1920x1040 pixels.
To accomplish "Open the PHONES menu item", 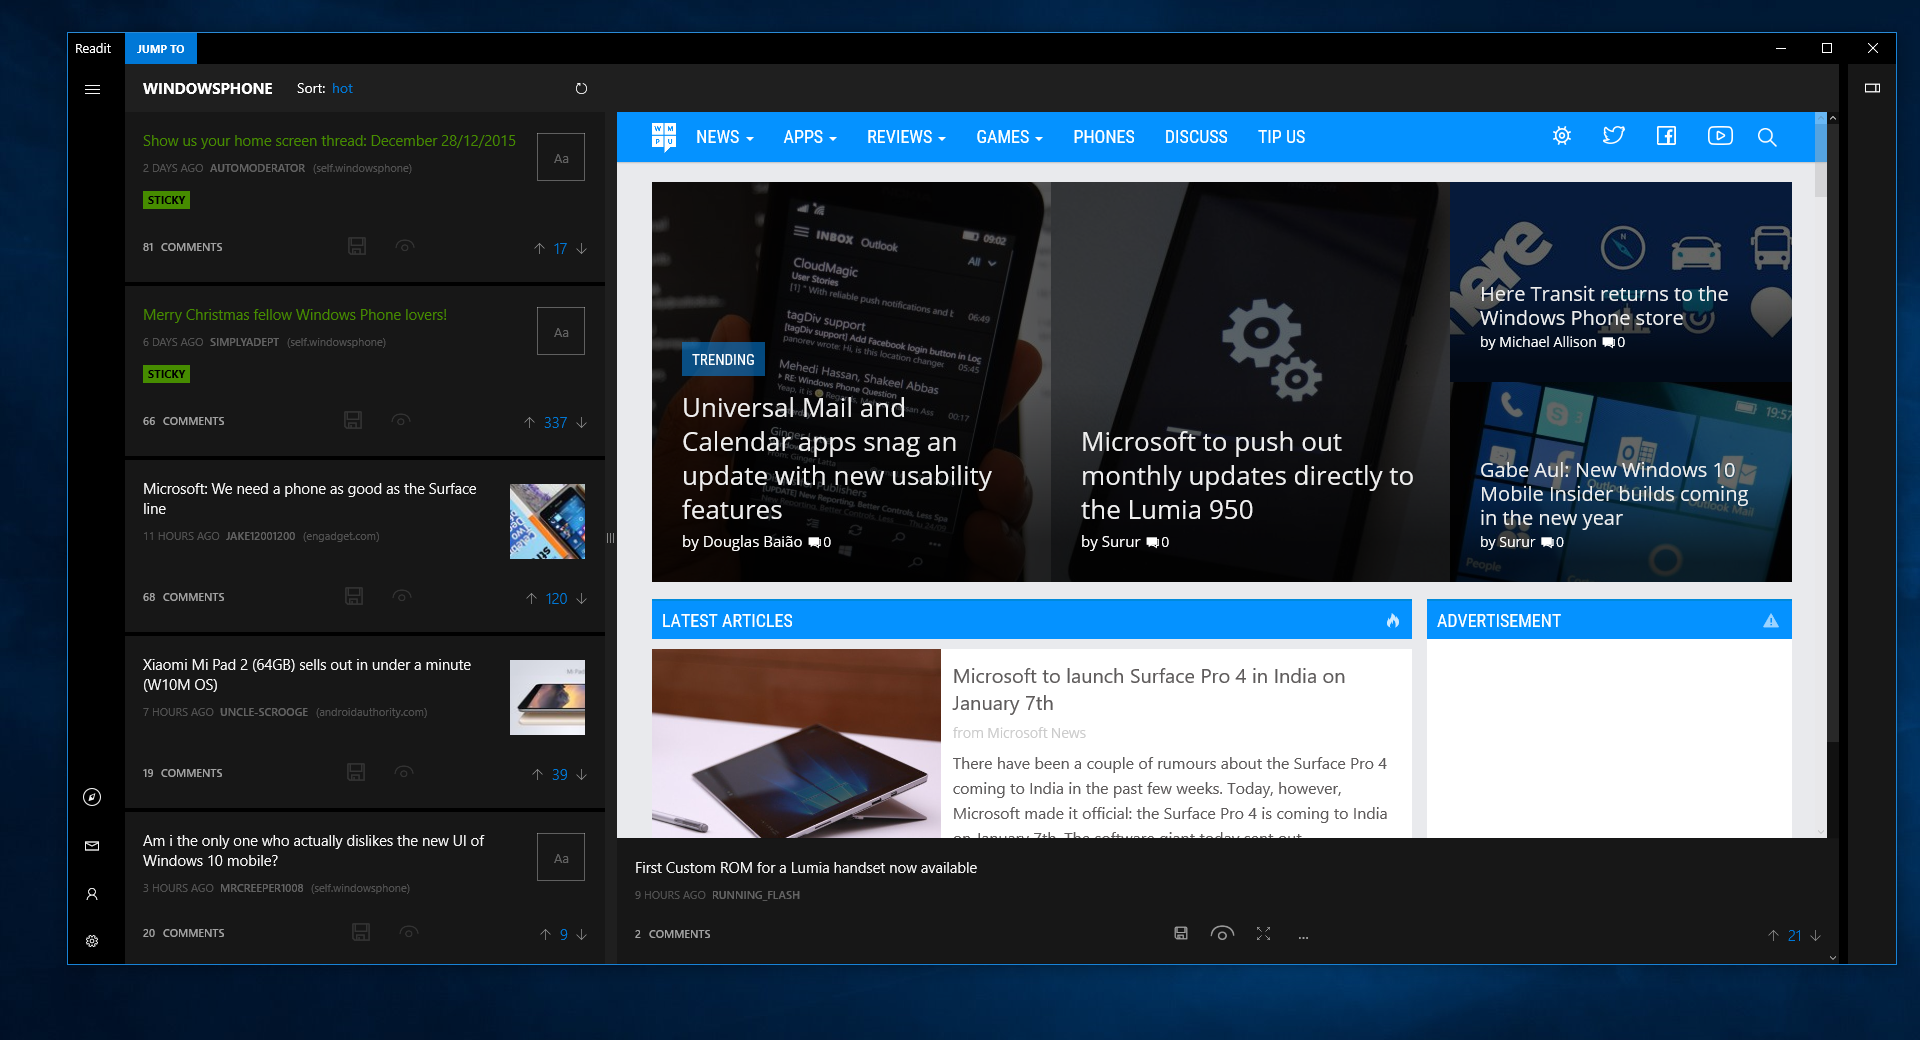I will coord(1103,137).
